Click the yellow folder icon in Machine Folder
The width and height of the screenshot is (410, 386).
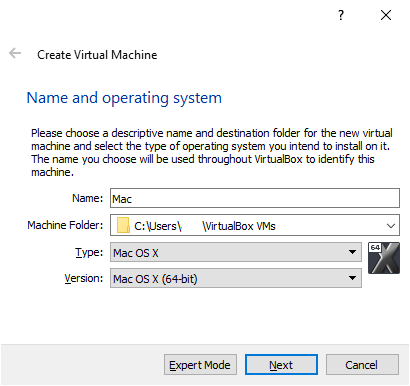coord(123,225)
